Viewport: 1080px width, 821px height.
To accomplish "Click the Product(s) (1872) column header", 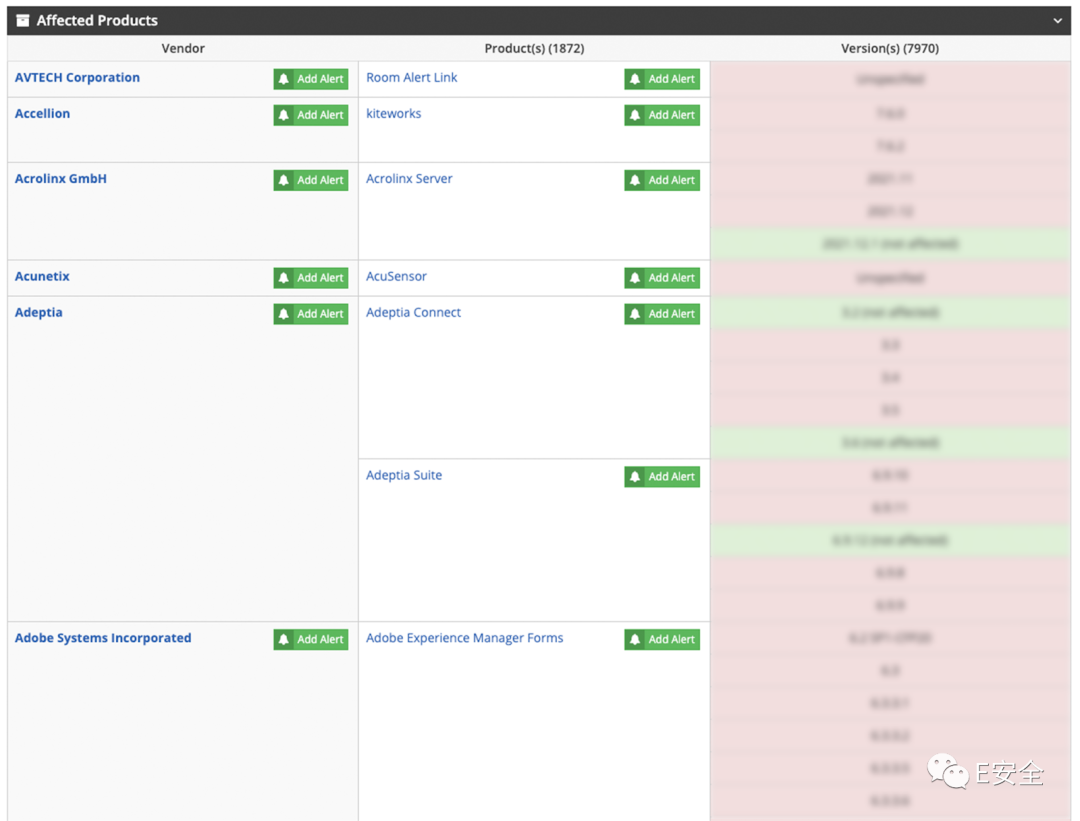I will tap(534, 48).
